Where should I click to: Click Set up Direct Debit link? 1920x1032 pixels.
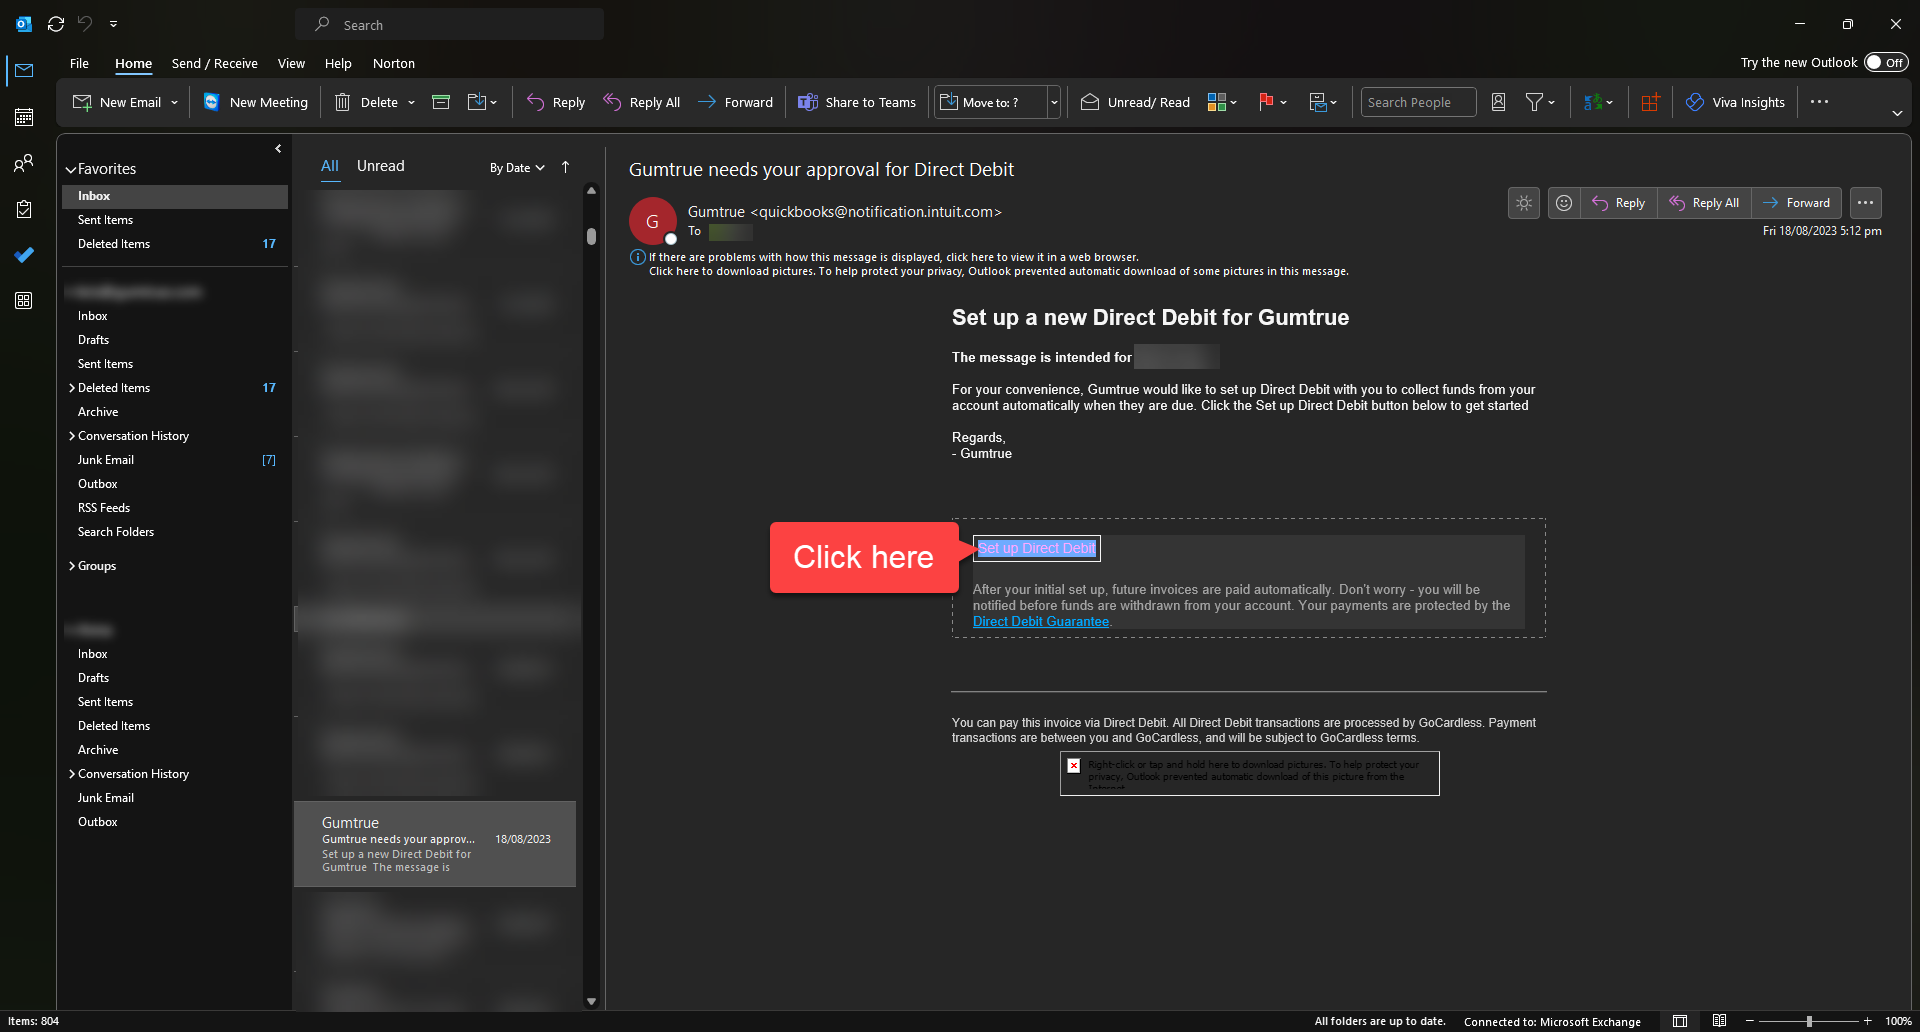[1036, 548]
